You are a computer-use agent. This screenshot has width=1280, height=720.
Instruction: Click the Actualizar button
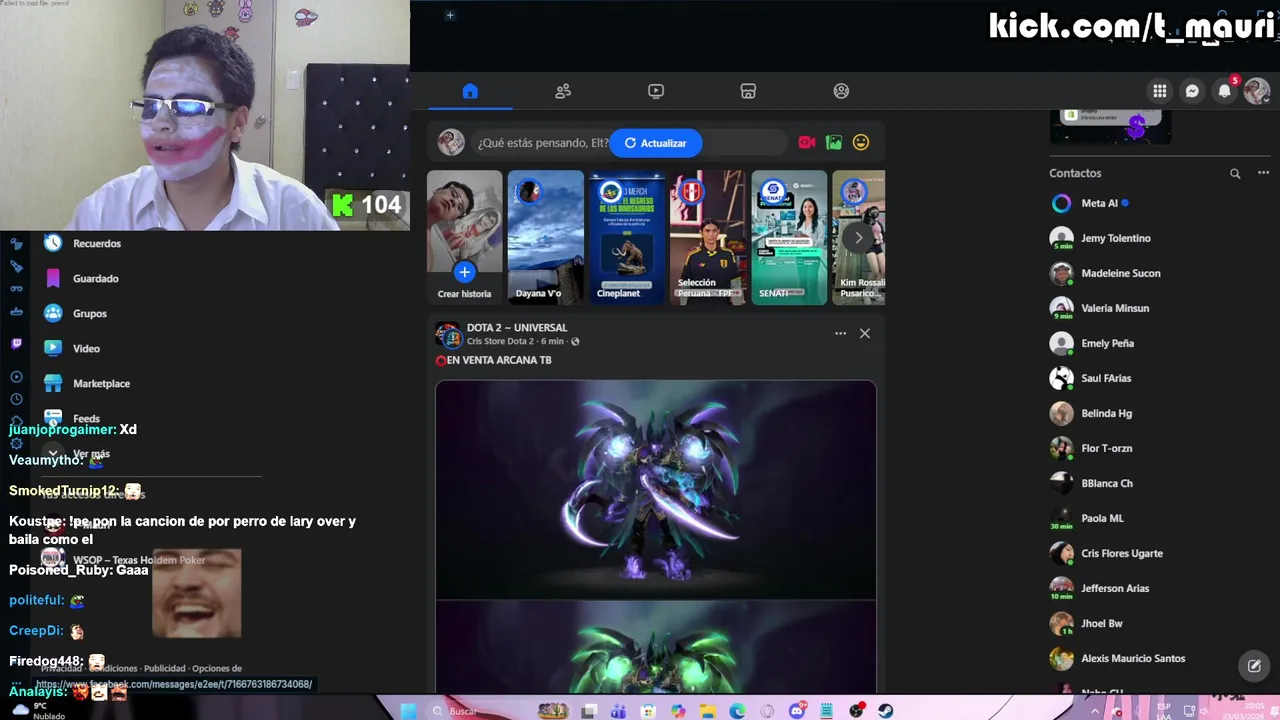(x=656, y=143)
